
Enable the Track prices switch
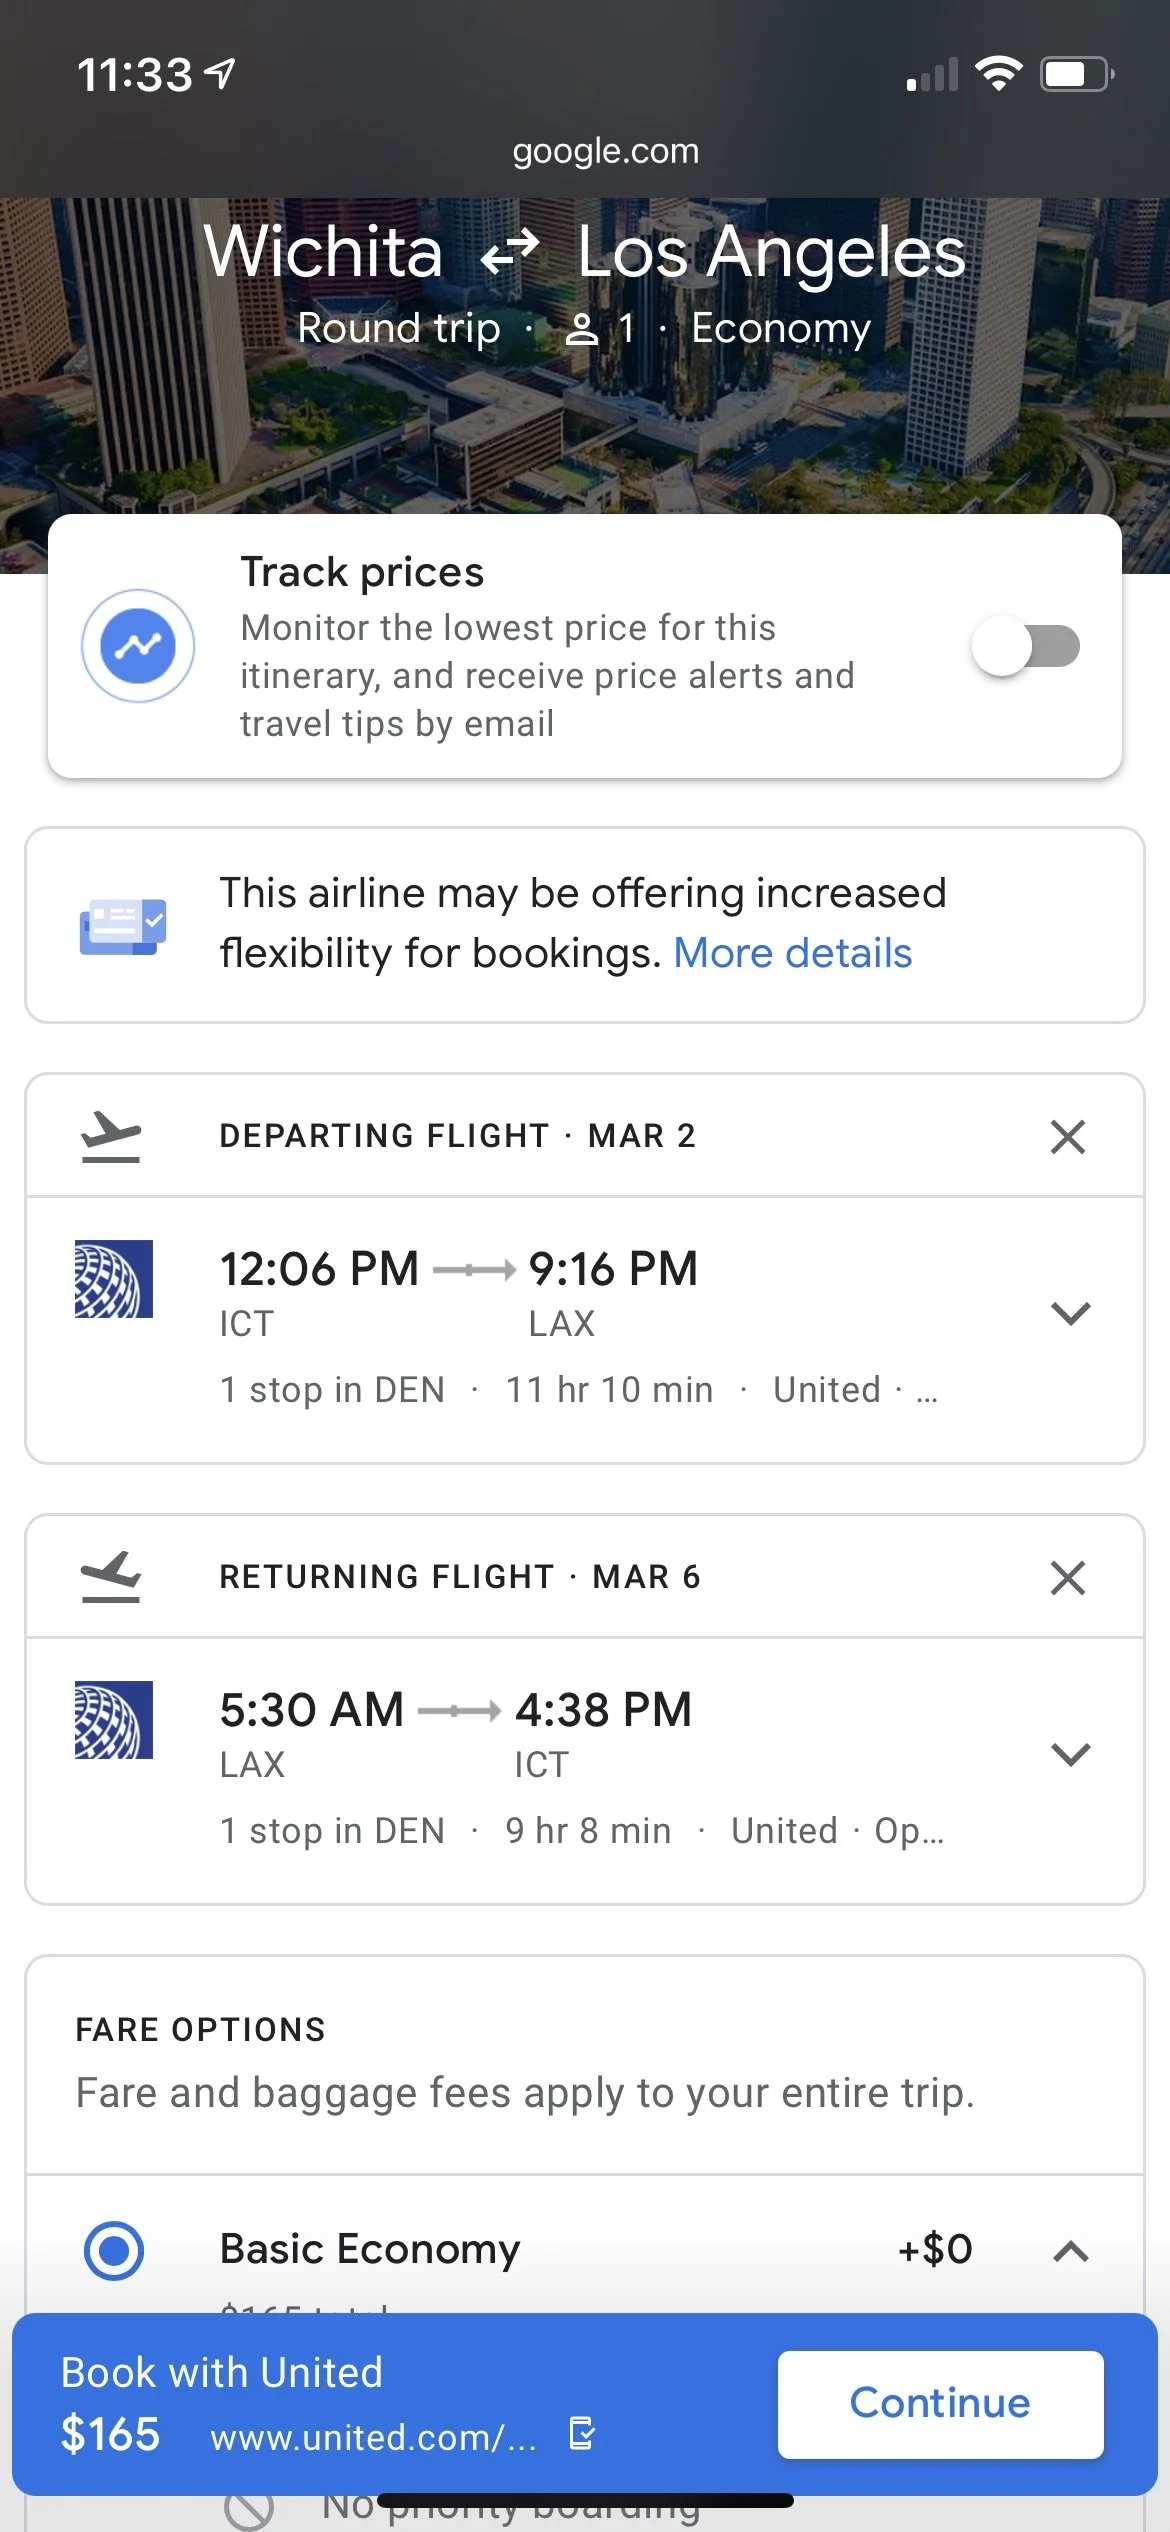1026,646
